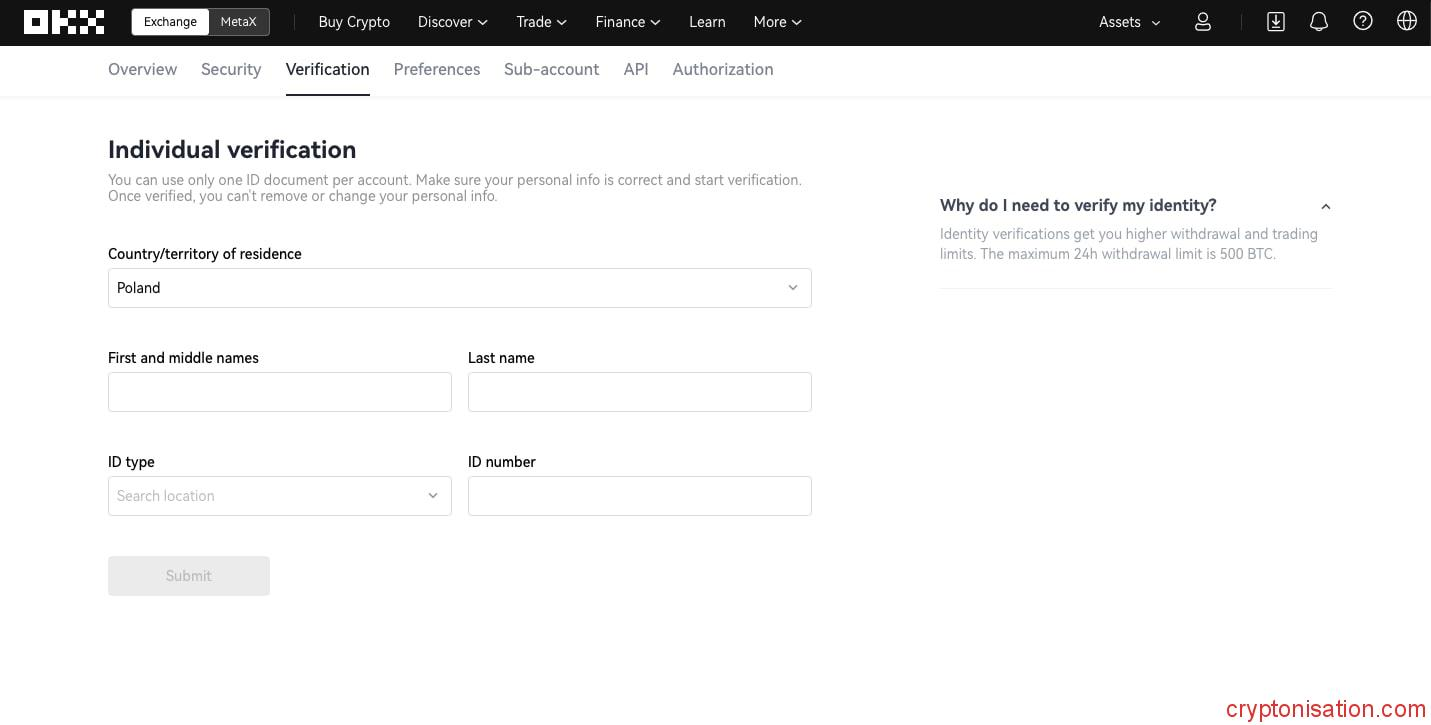Switch to MetaX mode
This screenshot has height=725, width=1431.
[238, 22]
